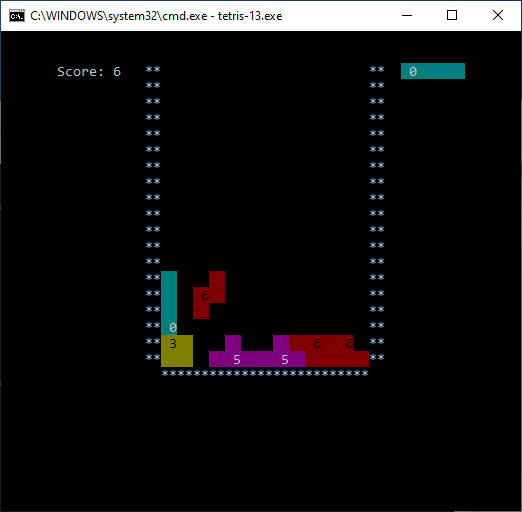The height and width of the screenshot is (512, 522).
Task: Click the rightmost 6 label on red piece
Action: click(x=349, y=343)
